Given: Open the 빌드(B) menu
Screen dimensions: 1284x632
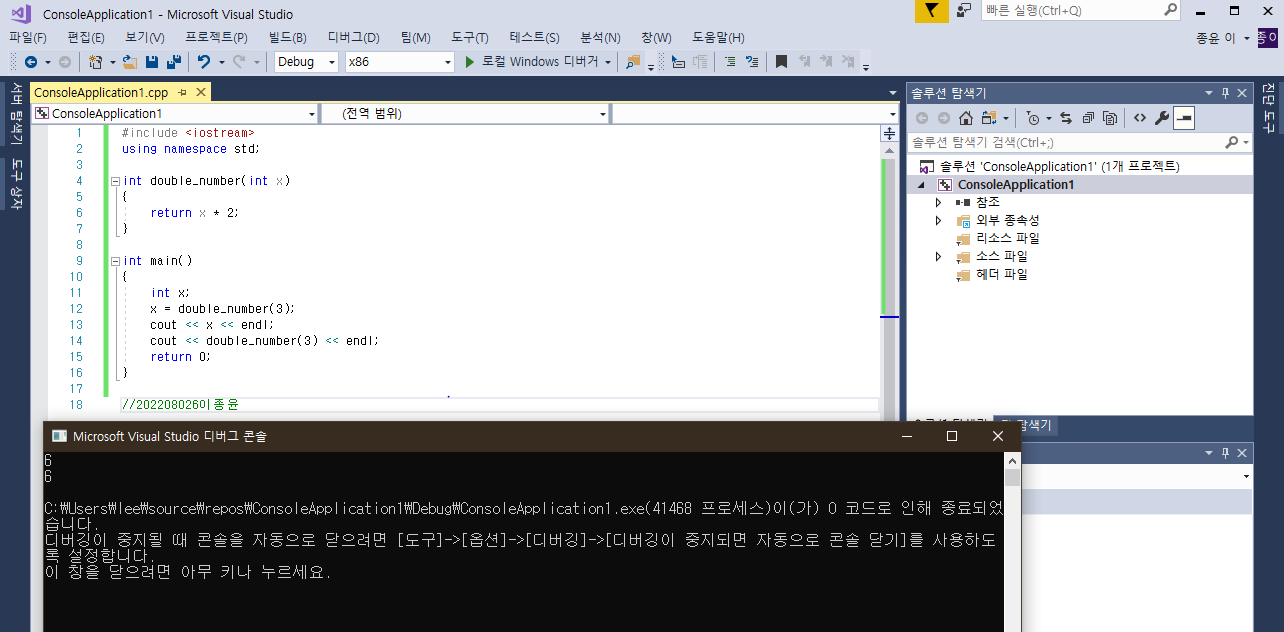Looking at the screenshot, I should coord(288,37).
